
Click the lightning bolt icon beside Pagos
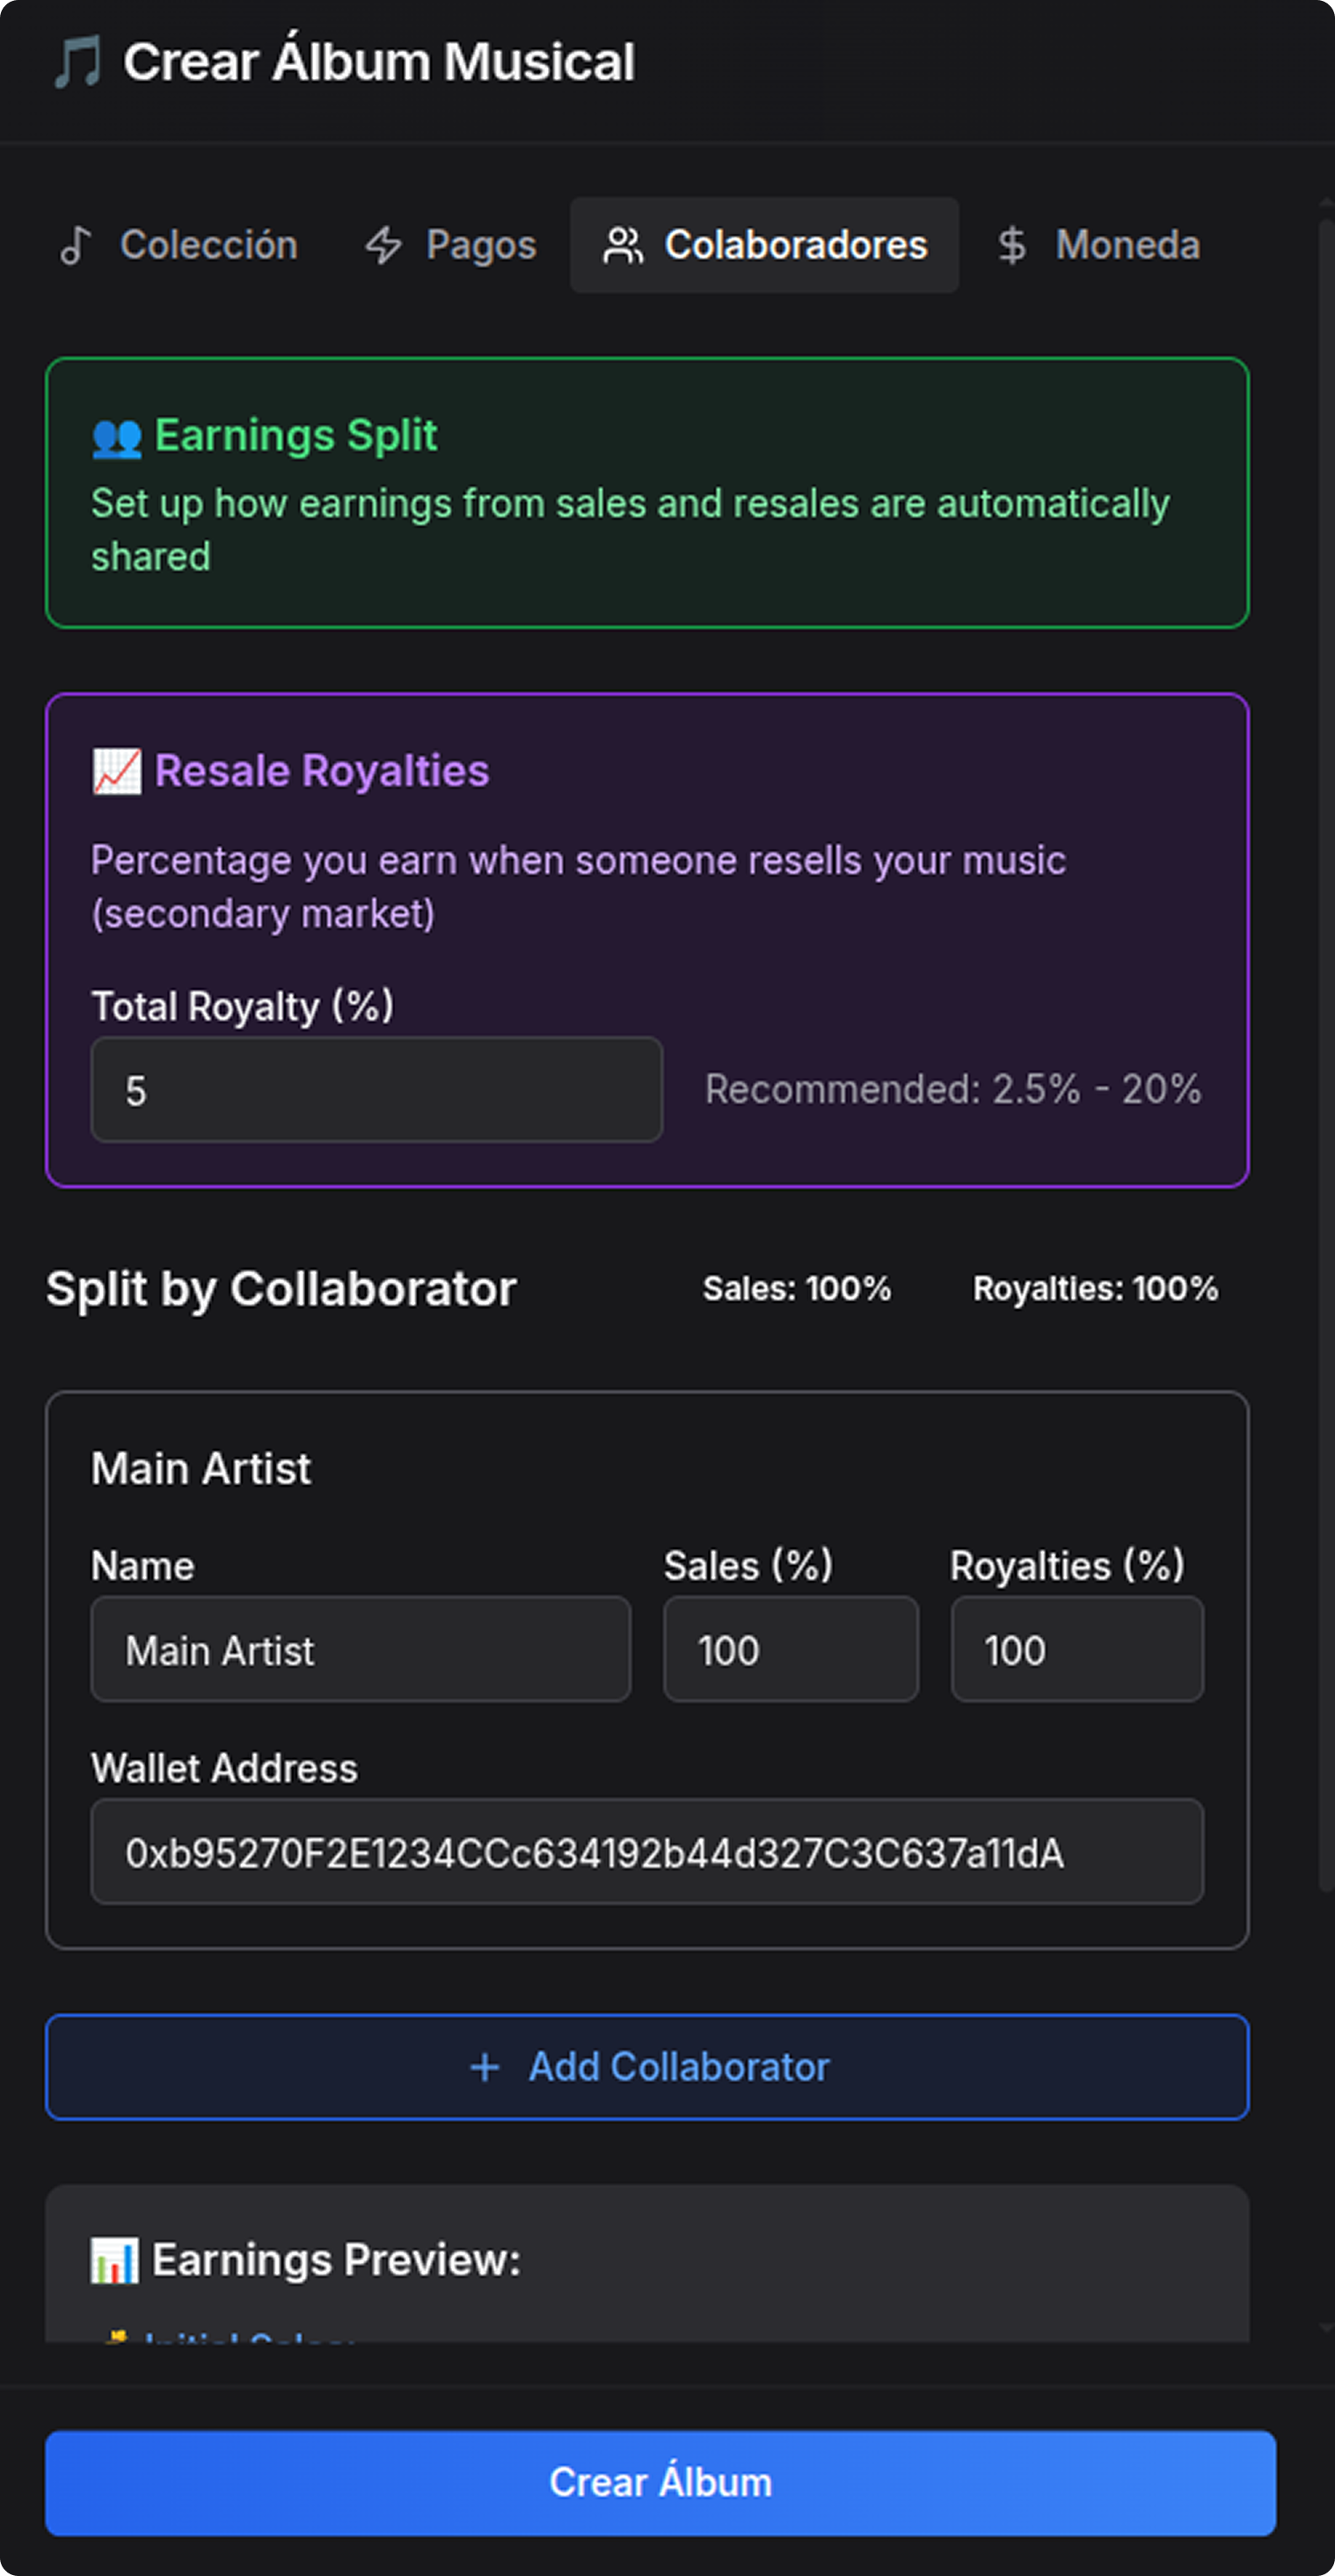383,246
